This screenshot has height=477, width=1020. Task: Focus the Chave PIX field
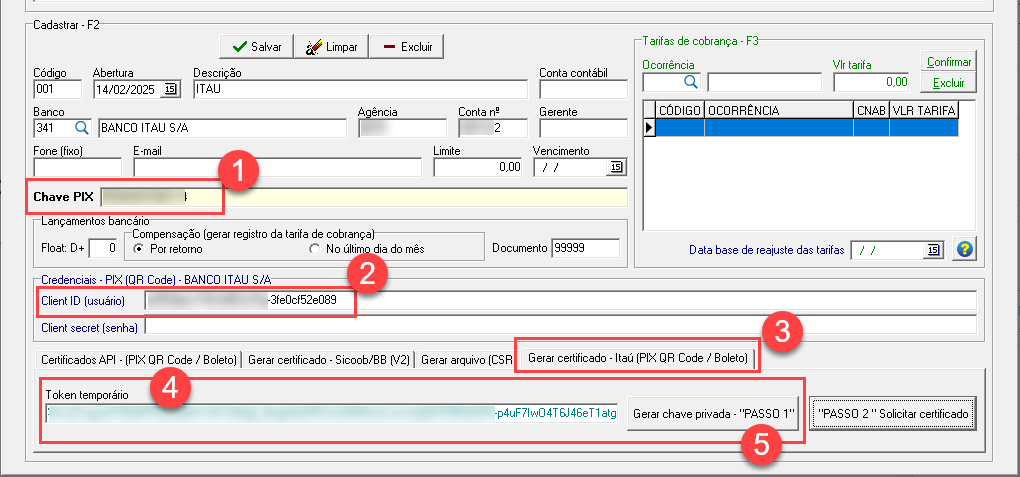point(364,197)
